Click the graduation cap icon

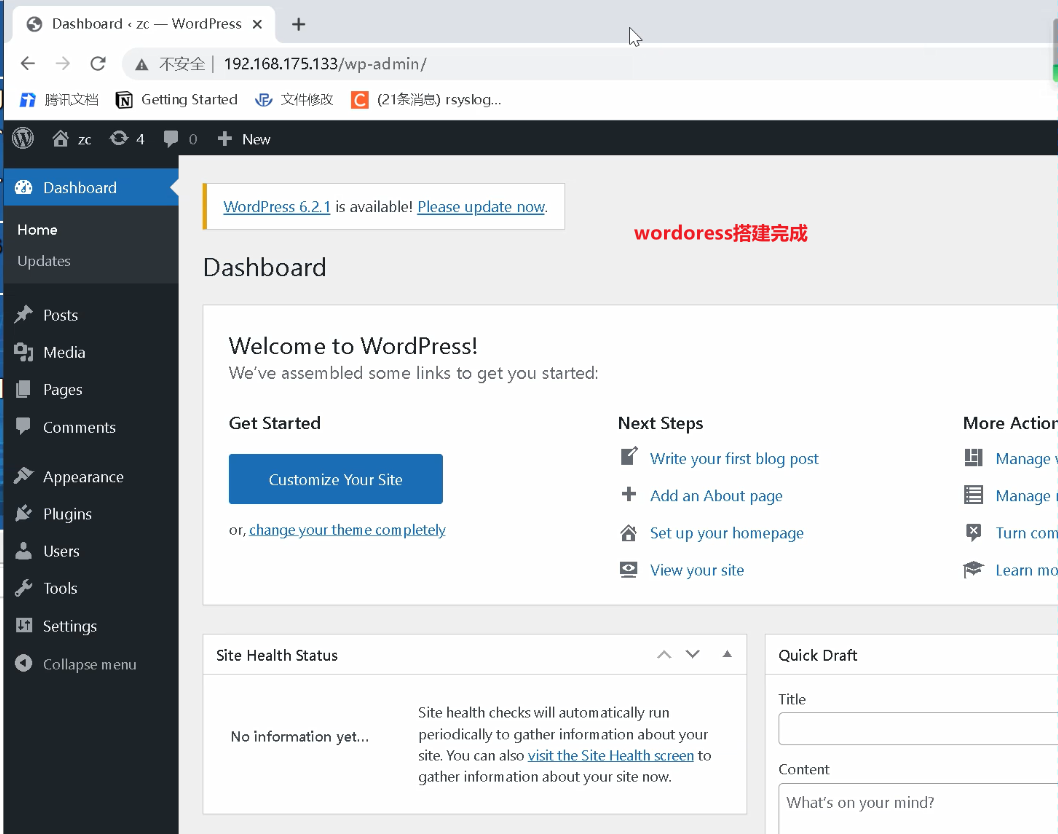pyautogui.click(x=973, y=569)
